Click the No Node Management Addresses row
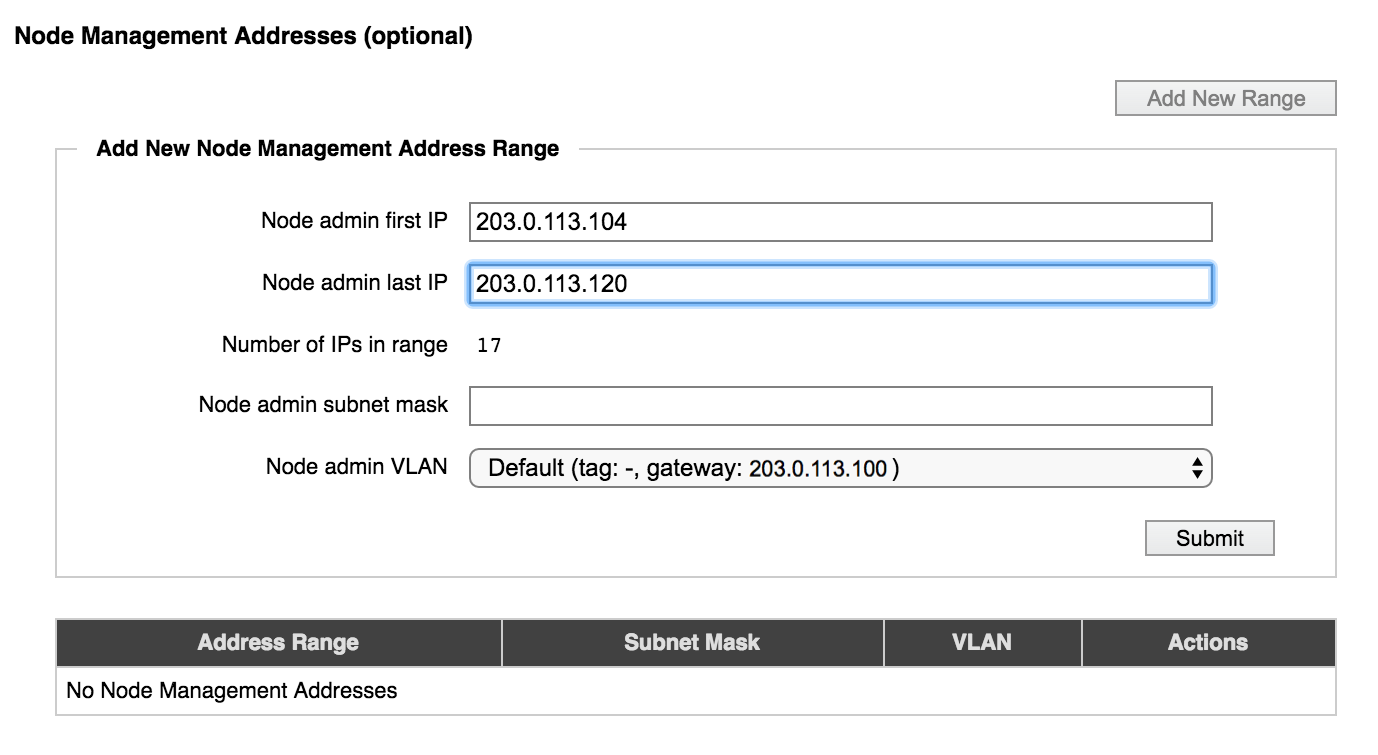The image size is (1378, 755). (x=696, y=691)
